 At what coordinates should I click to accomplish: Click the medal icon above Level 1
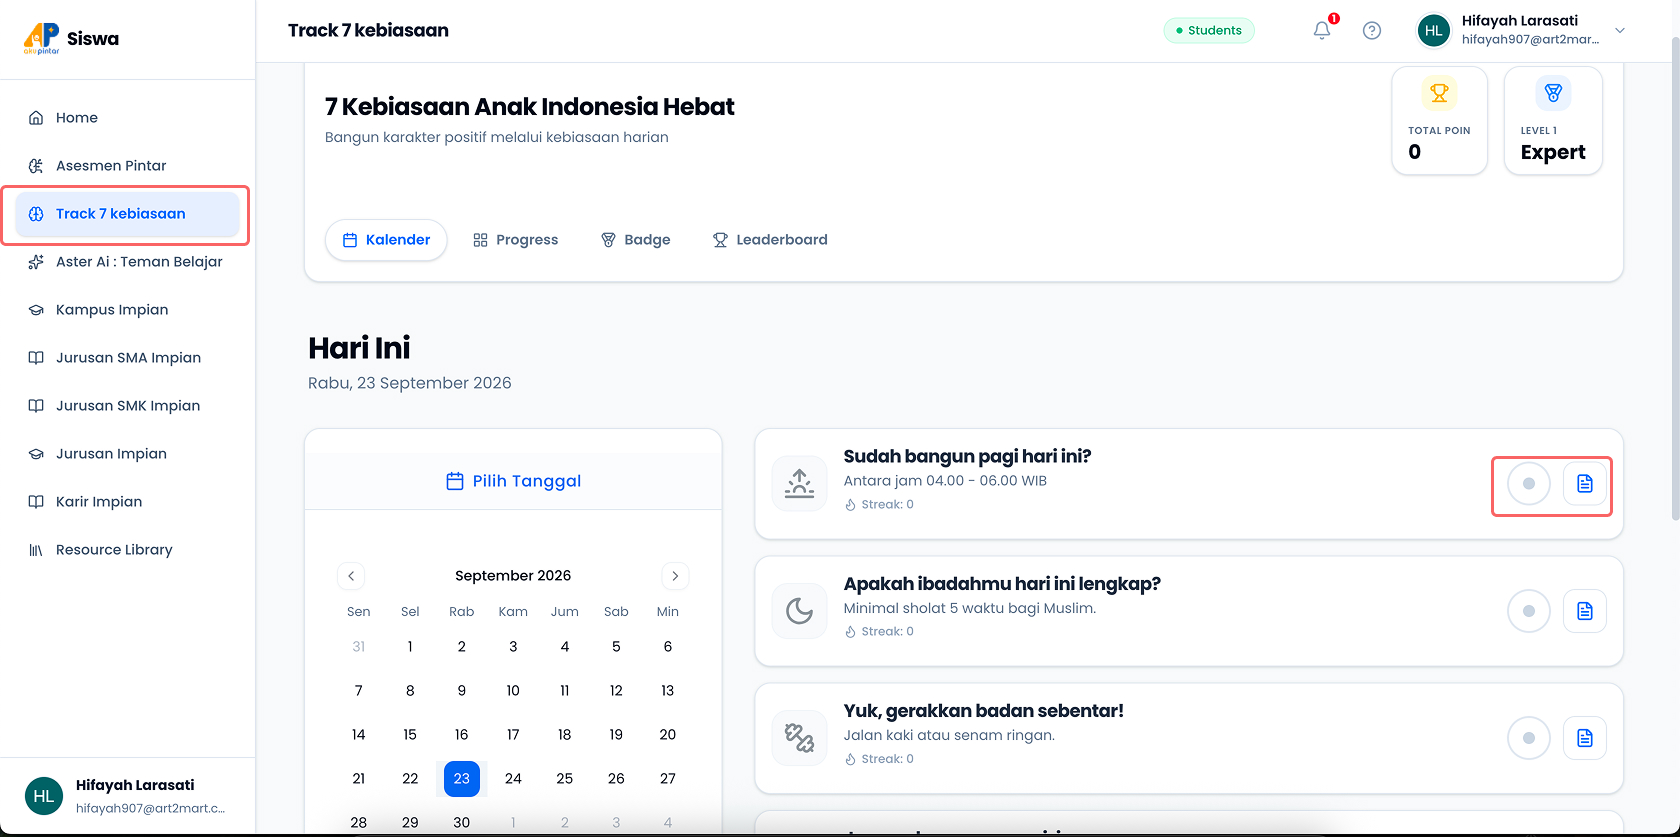[1553, 93]
